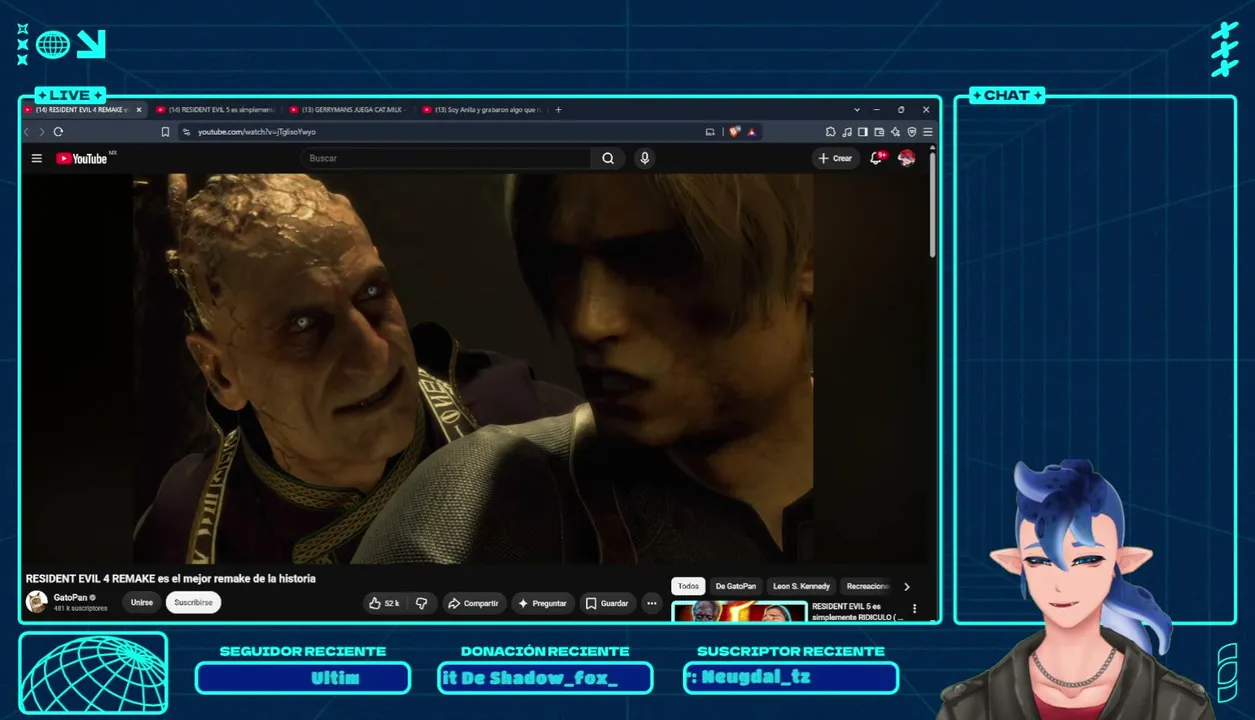The height and width of the screenshot is (720, 1255).
Task: Open the Brave Rewards triangle icon
Action: [x=750, y=131]
